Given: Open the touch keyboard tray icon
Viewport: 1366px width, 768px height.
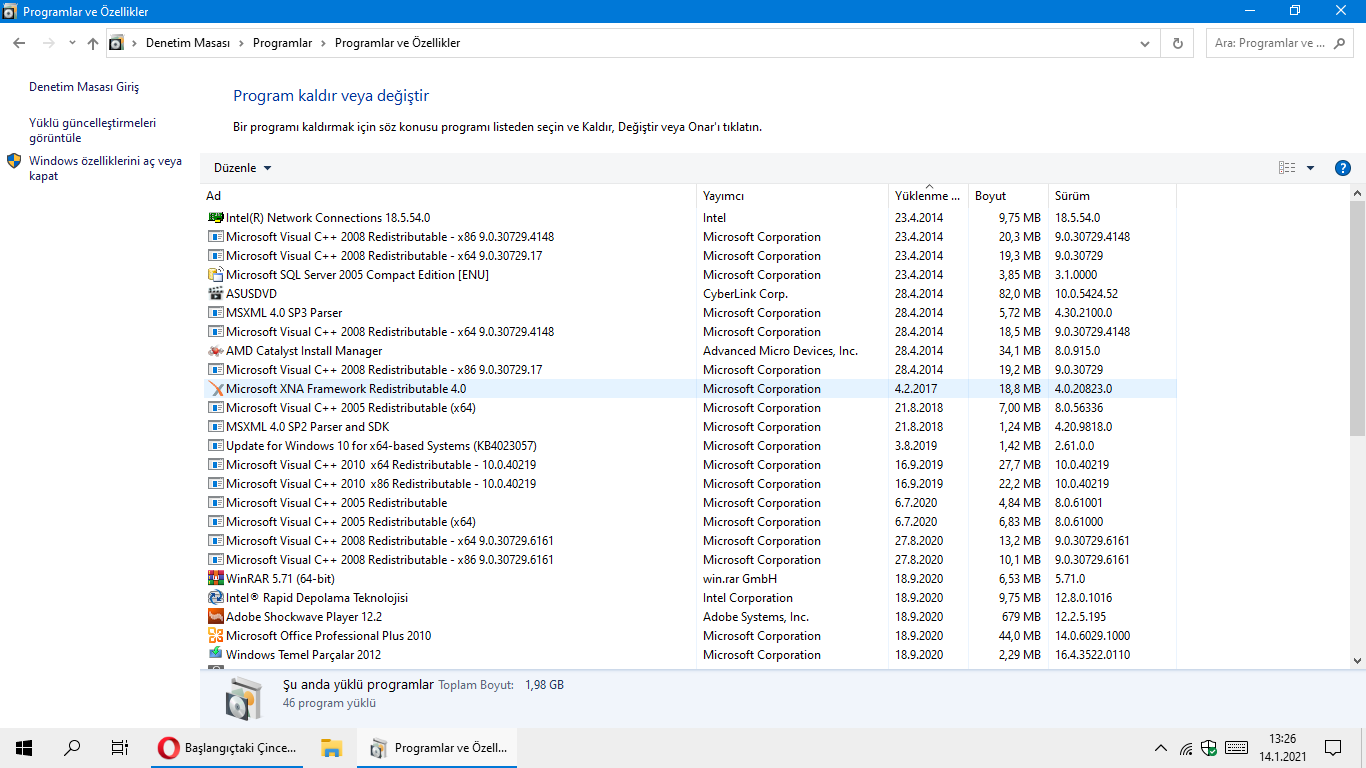Looking at the screenshot, I should pyautogui.click(x=1236, y=747).
